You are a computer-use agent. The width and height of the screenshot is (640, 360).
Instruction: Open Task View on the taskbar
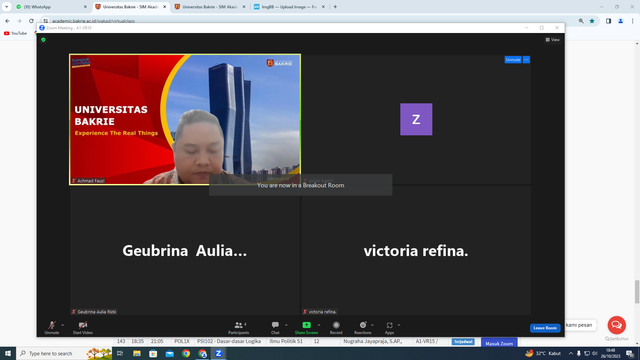120,353
